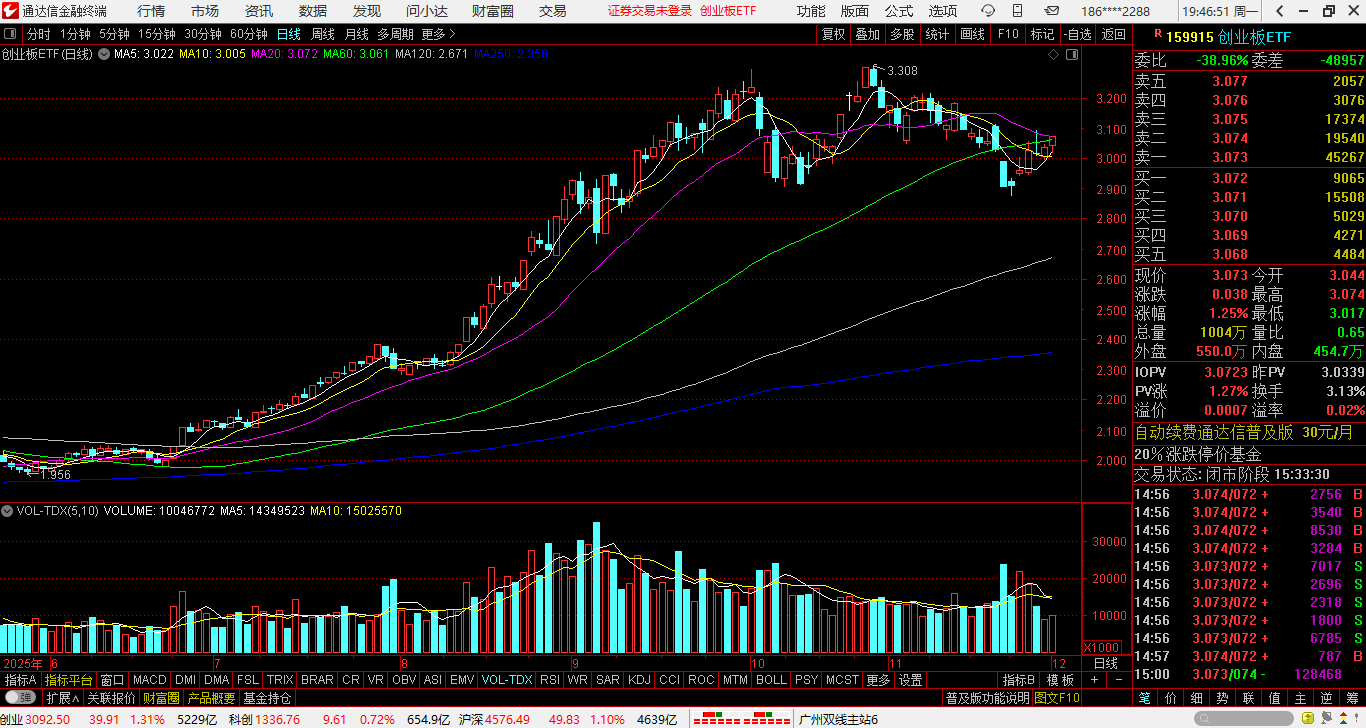The height and width of the screenshot is (728, 1366).
Task: Click the minus zoom button beside 模板
Action: [x=1119, y=680]
